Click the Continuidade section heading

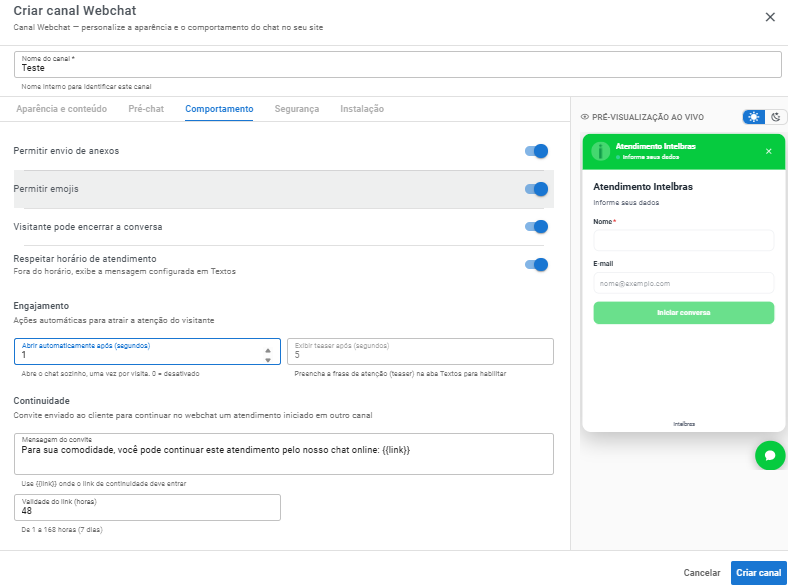point(42,401)
